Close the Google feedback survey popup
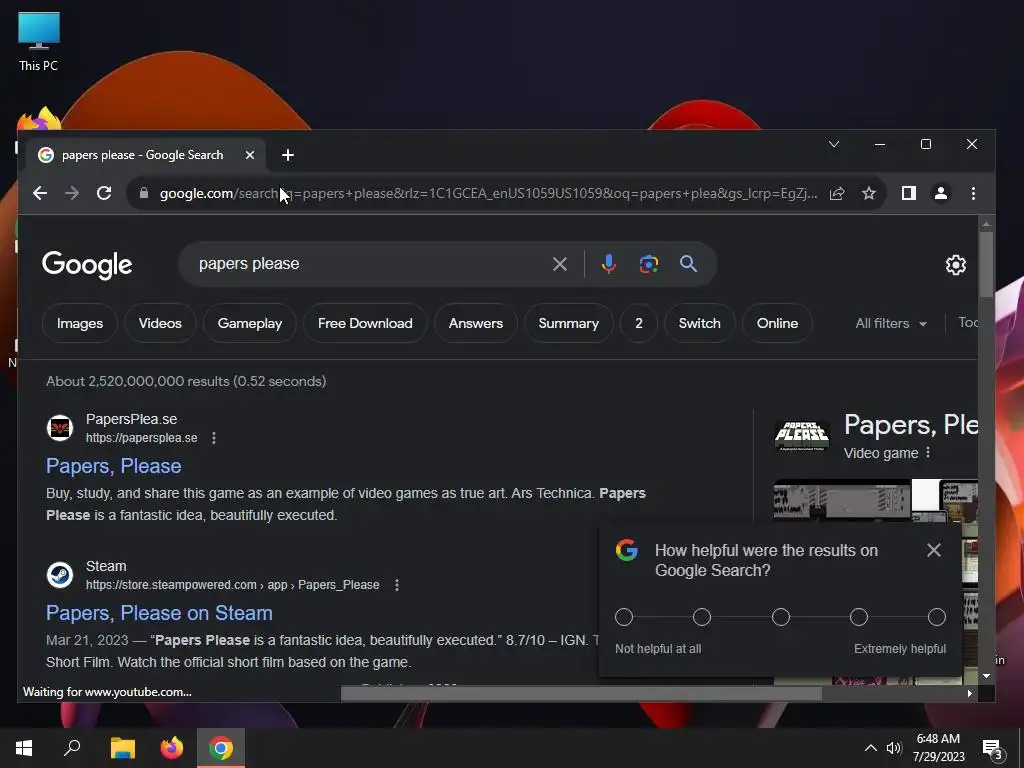The image size is (1024, 768). [x=934, y=551]
